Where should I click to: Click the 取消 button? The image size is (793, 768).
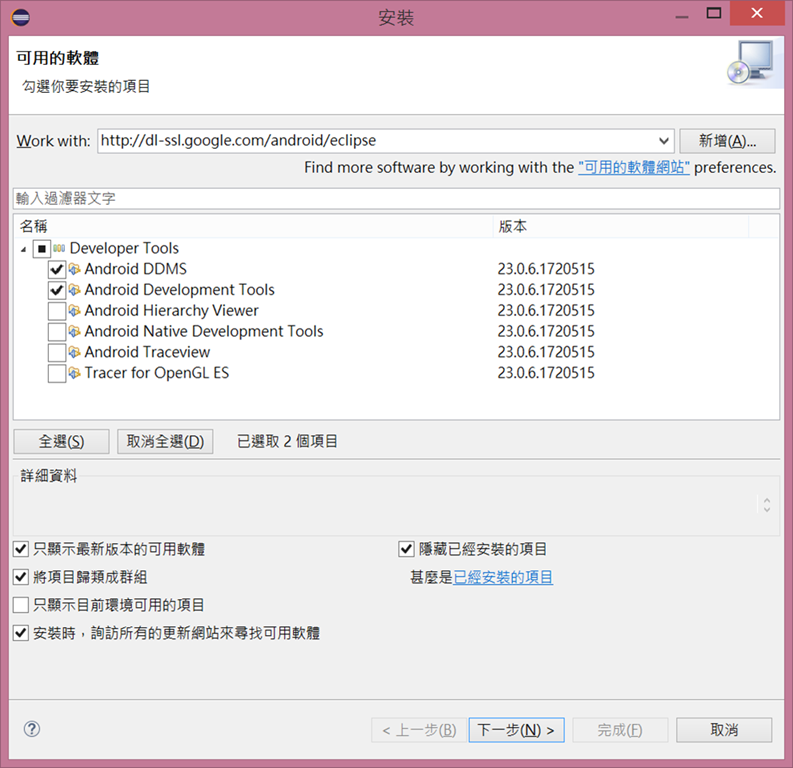(x=724, y=730)
